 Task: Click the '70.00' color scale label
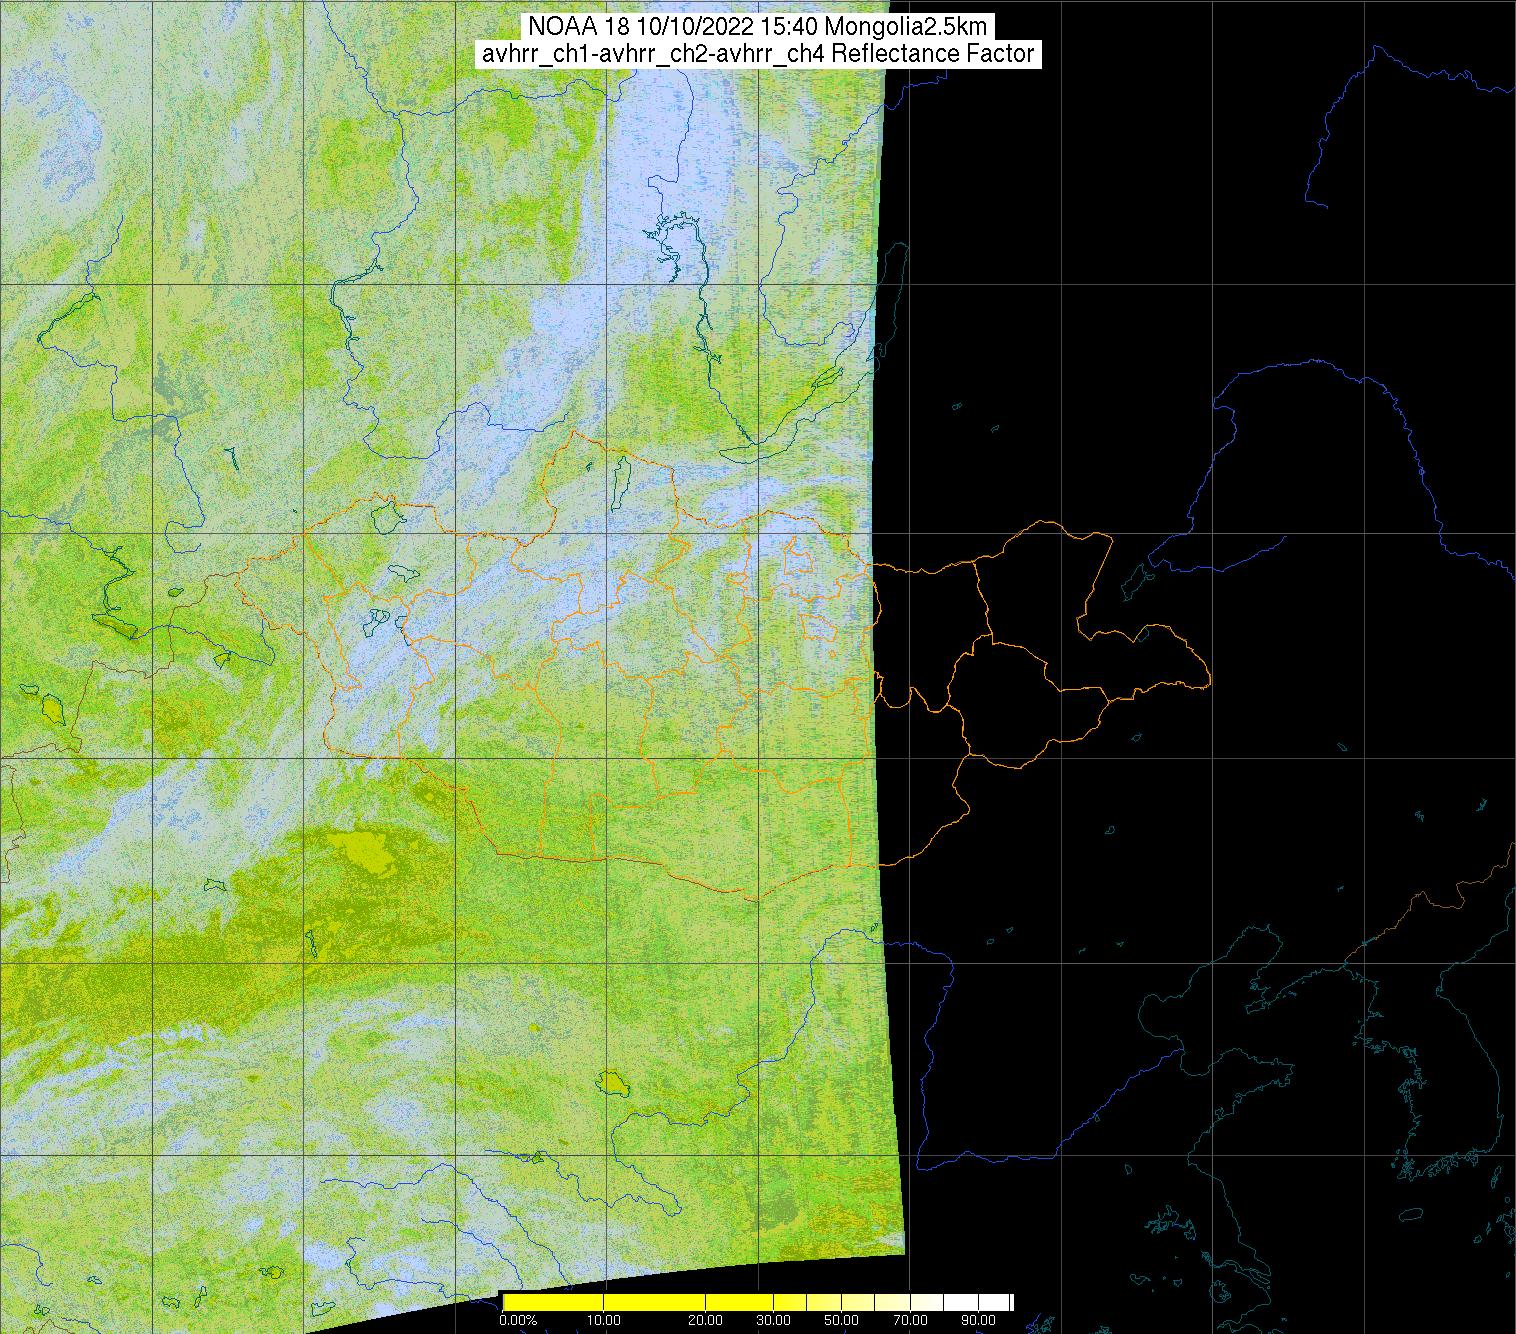pos(908,1321)
